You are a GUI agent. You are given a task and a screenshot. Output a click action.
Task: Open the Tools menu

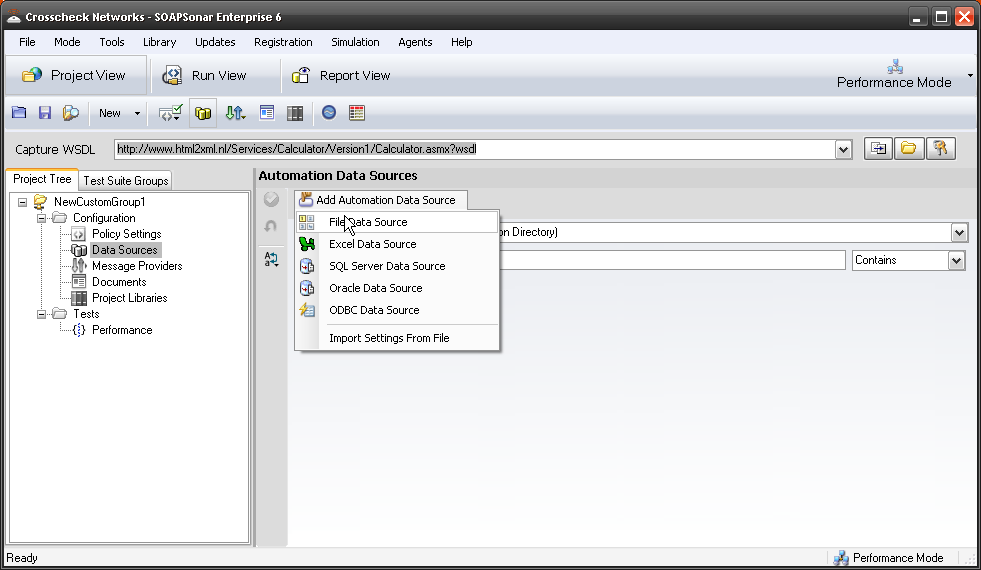pyautogui.click(x=111, y=42)
